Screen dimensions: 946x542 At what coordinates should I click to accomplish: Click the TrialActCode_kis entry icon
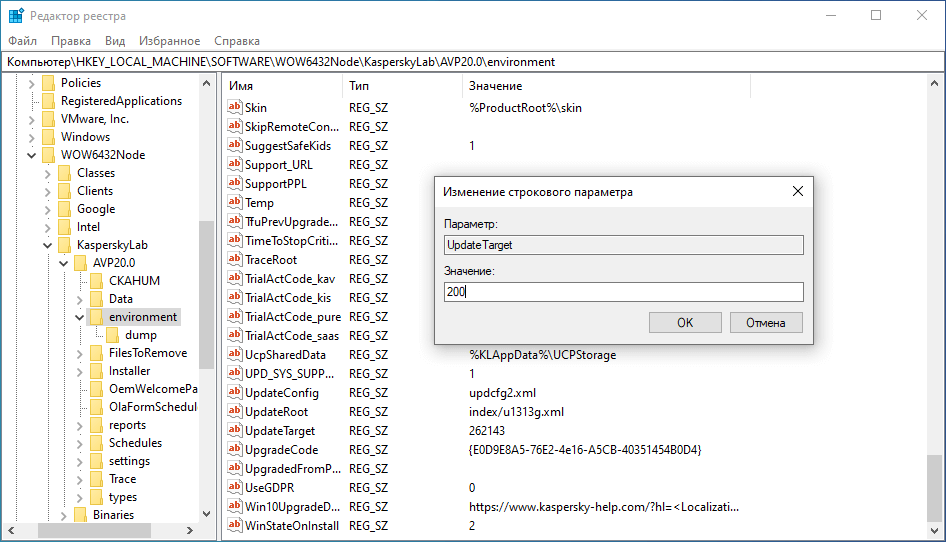coord(235,298)
